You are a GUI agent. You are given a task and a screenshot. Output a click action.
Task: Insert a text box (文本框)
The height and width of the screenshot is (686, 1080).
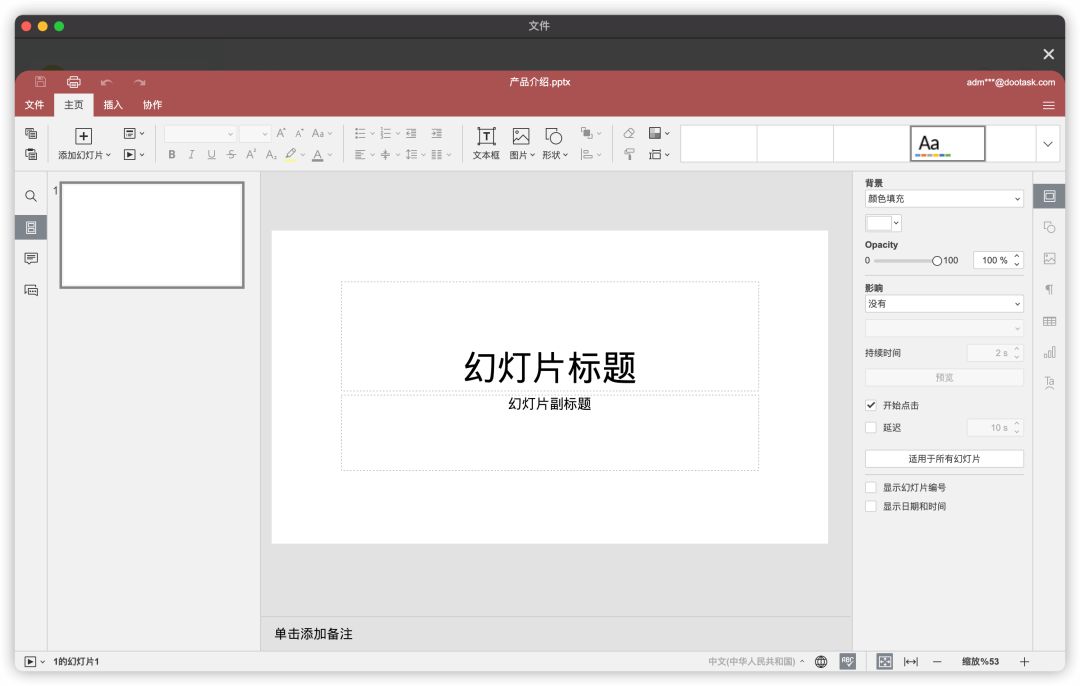click(486, 143)
